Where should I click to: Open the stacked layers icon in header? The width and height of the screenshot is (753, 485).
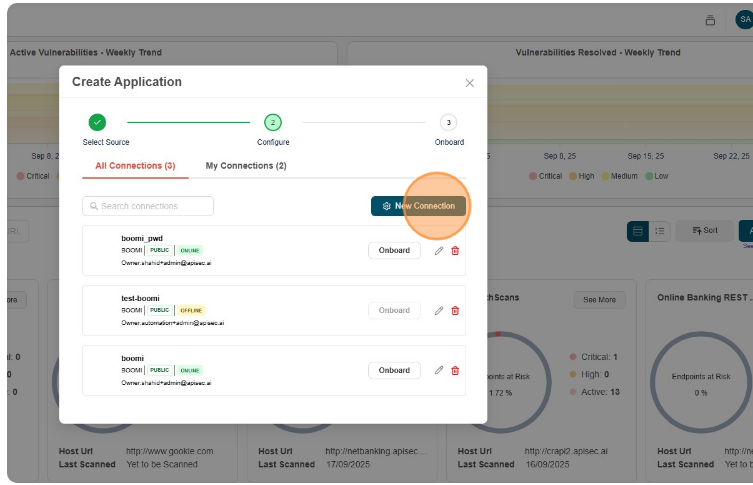pyautogui.click(x=711, y=20)
